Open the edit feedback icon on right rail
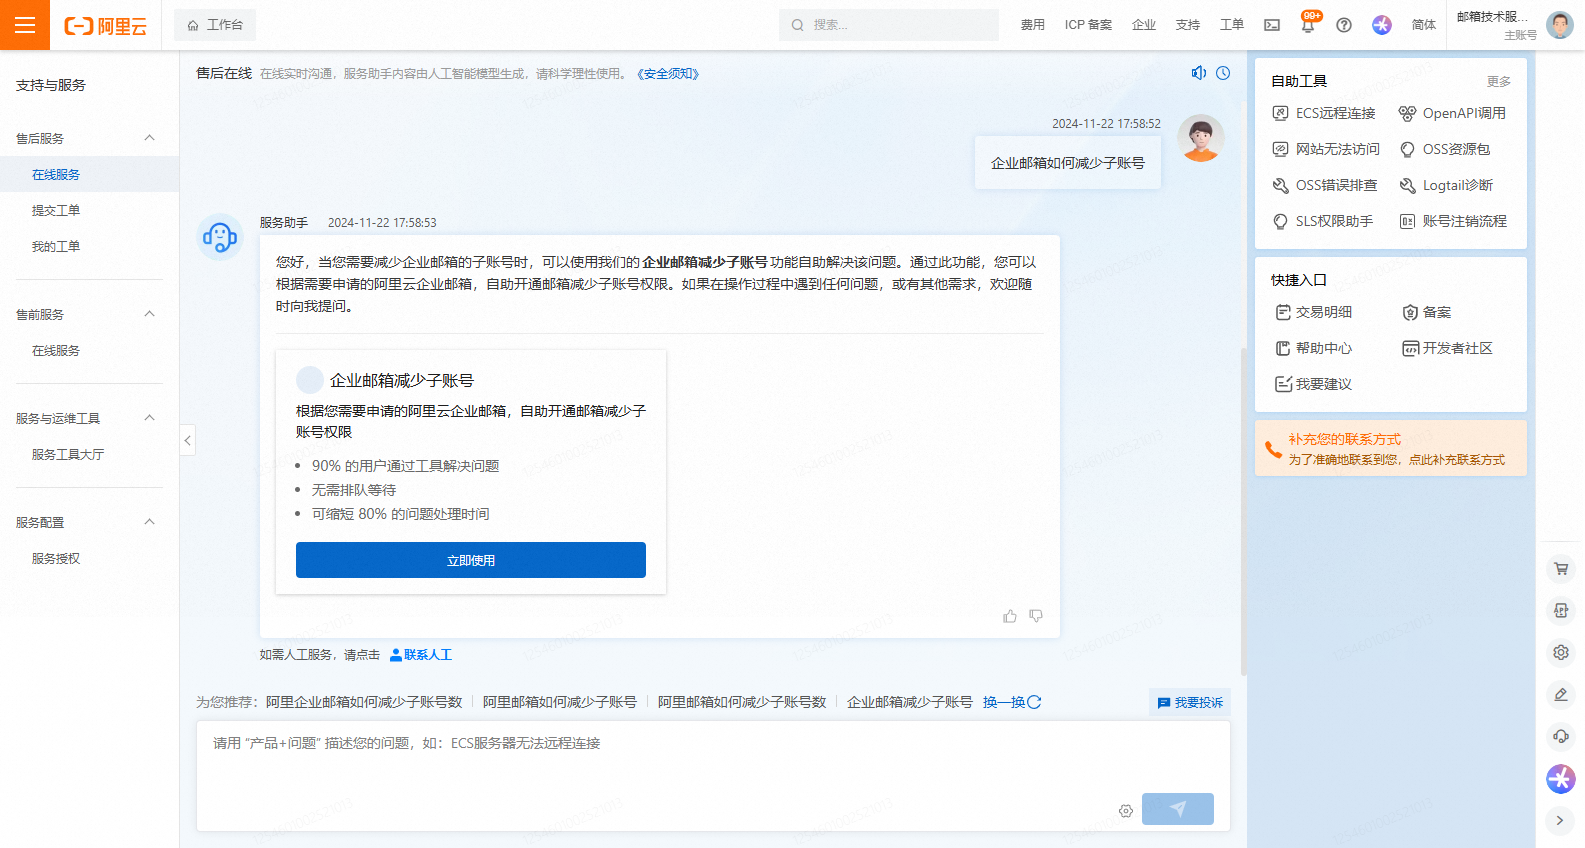 [1561, 695]
